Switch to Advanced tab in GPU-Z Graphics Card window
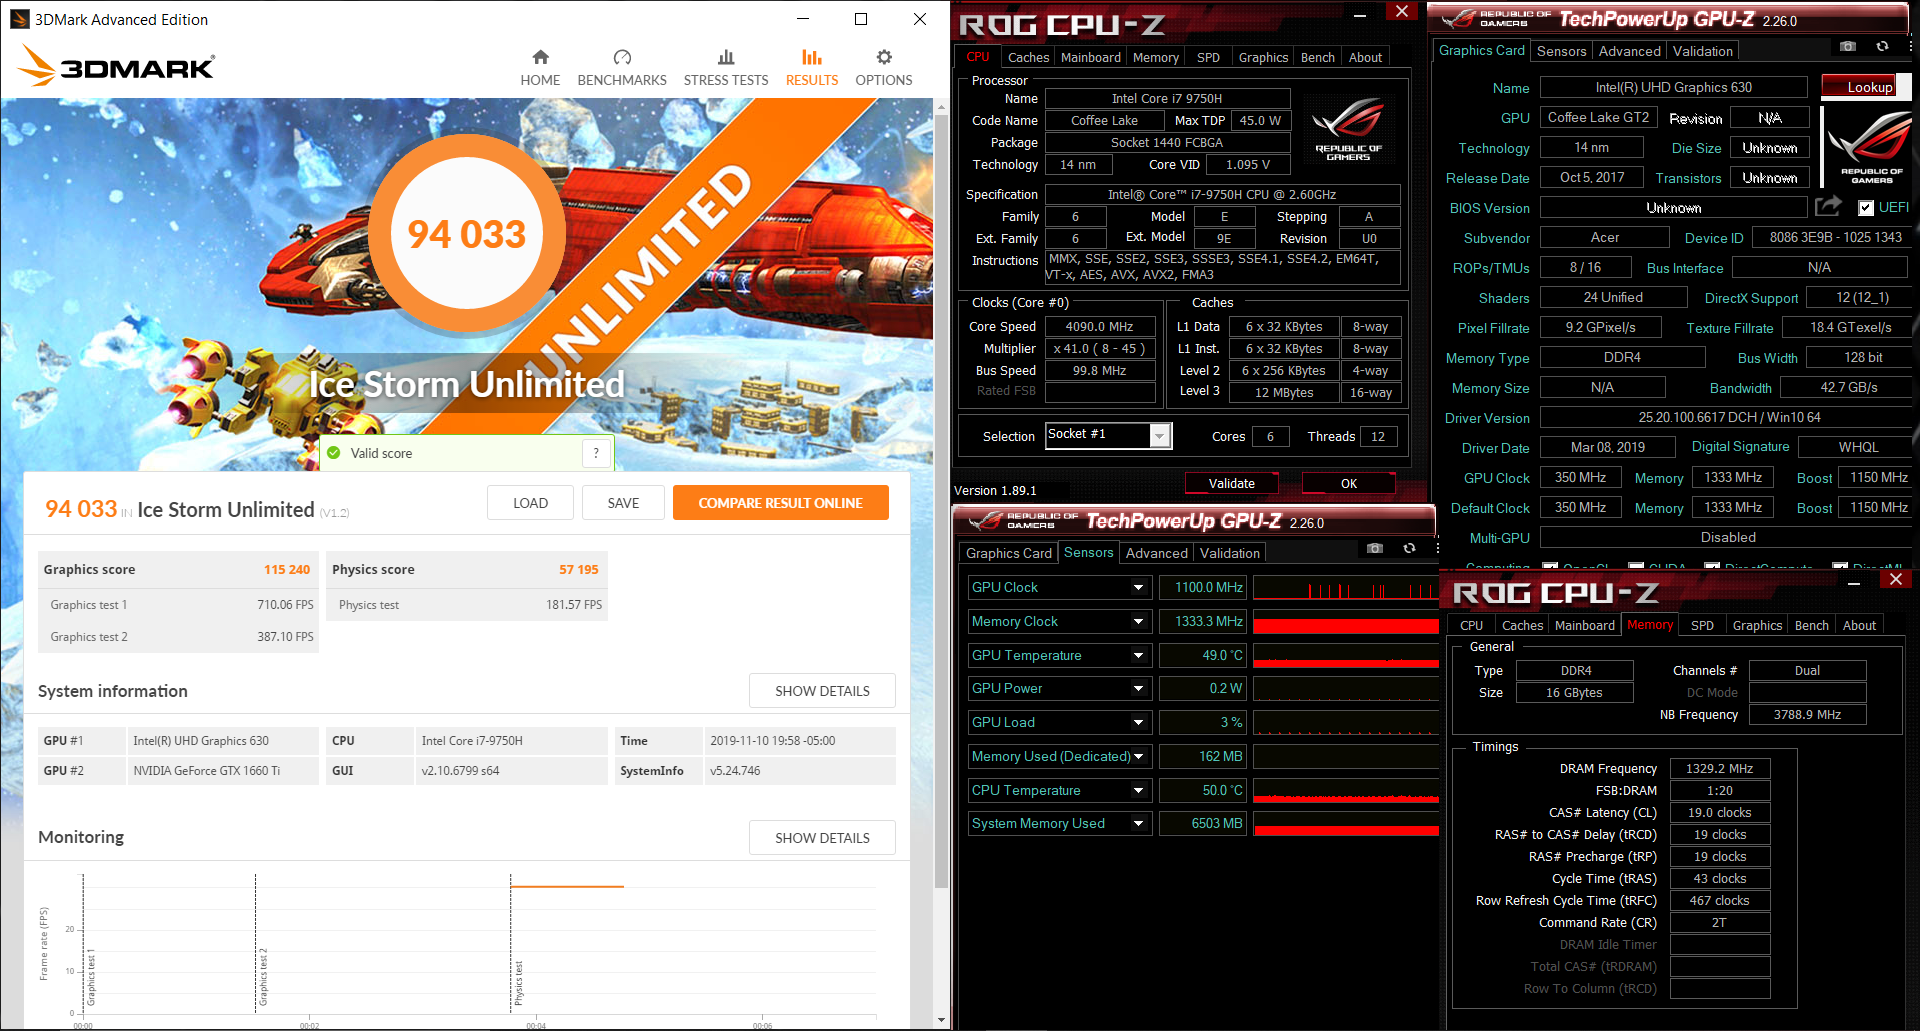The width and height of the screenshot is (1920, 1031). pos(1629,51)
